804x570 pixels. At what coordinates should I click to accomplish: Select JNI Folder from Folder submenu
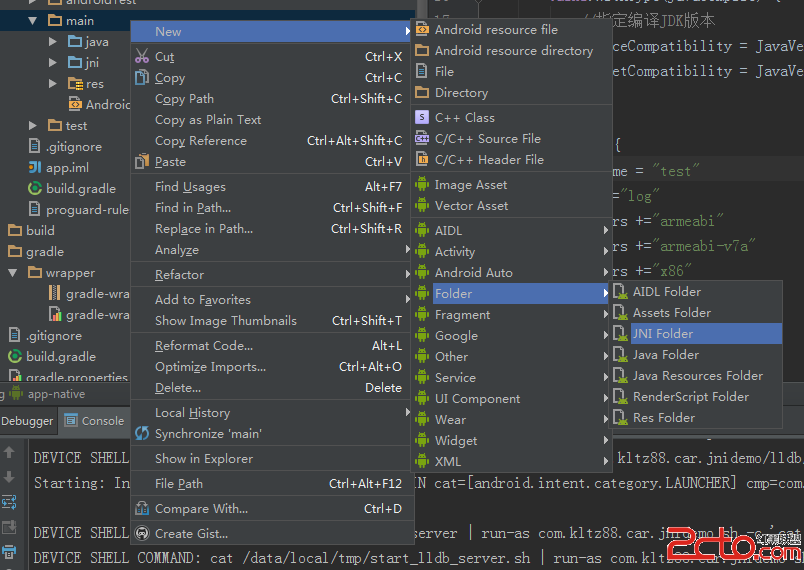click(695, 334)
